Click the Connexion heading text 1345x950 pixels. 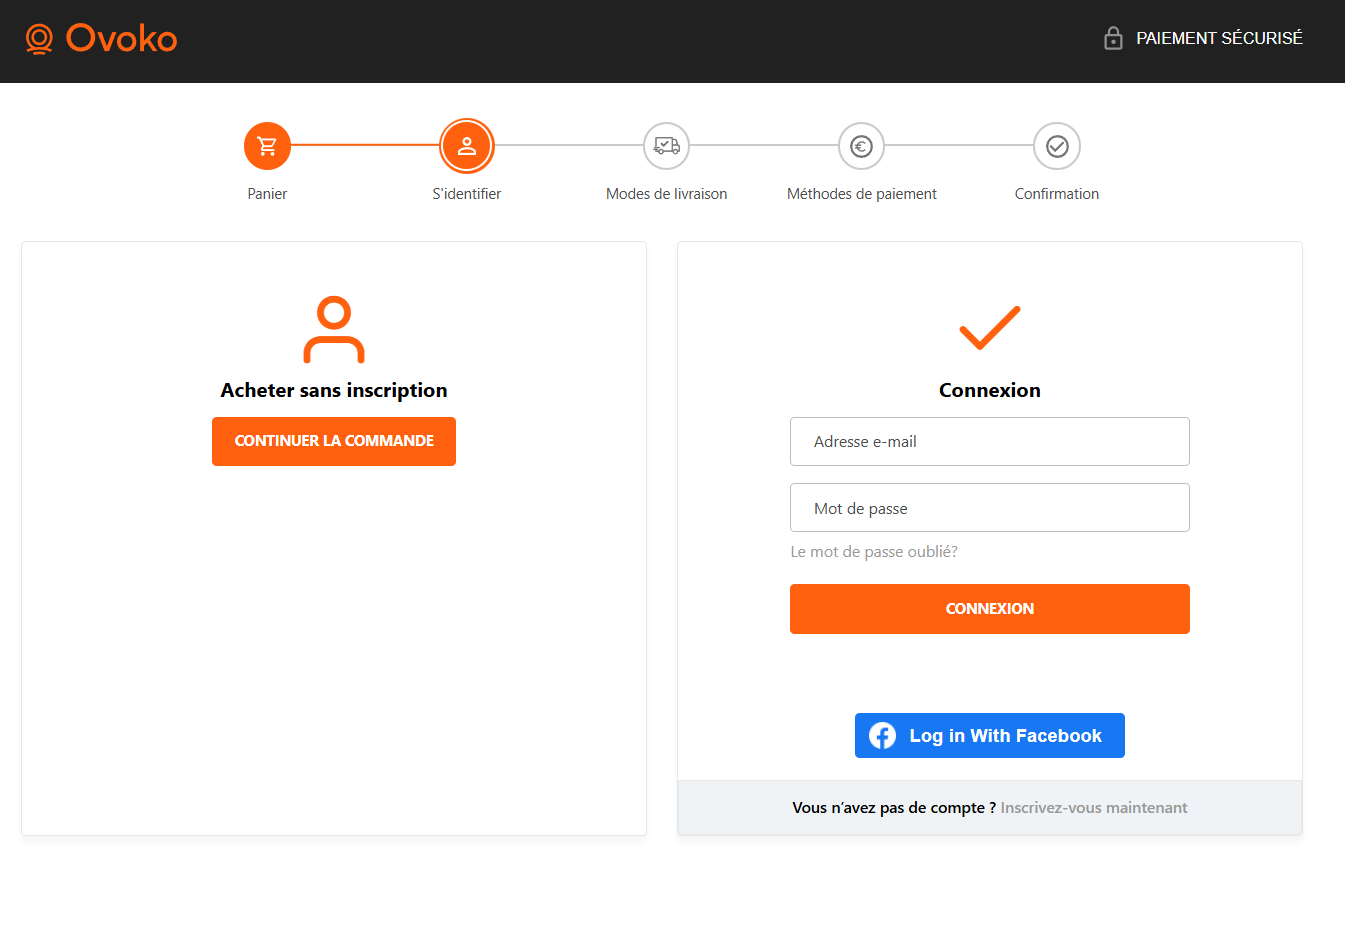coord(990,390)
